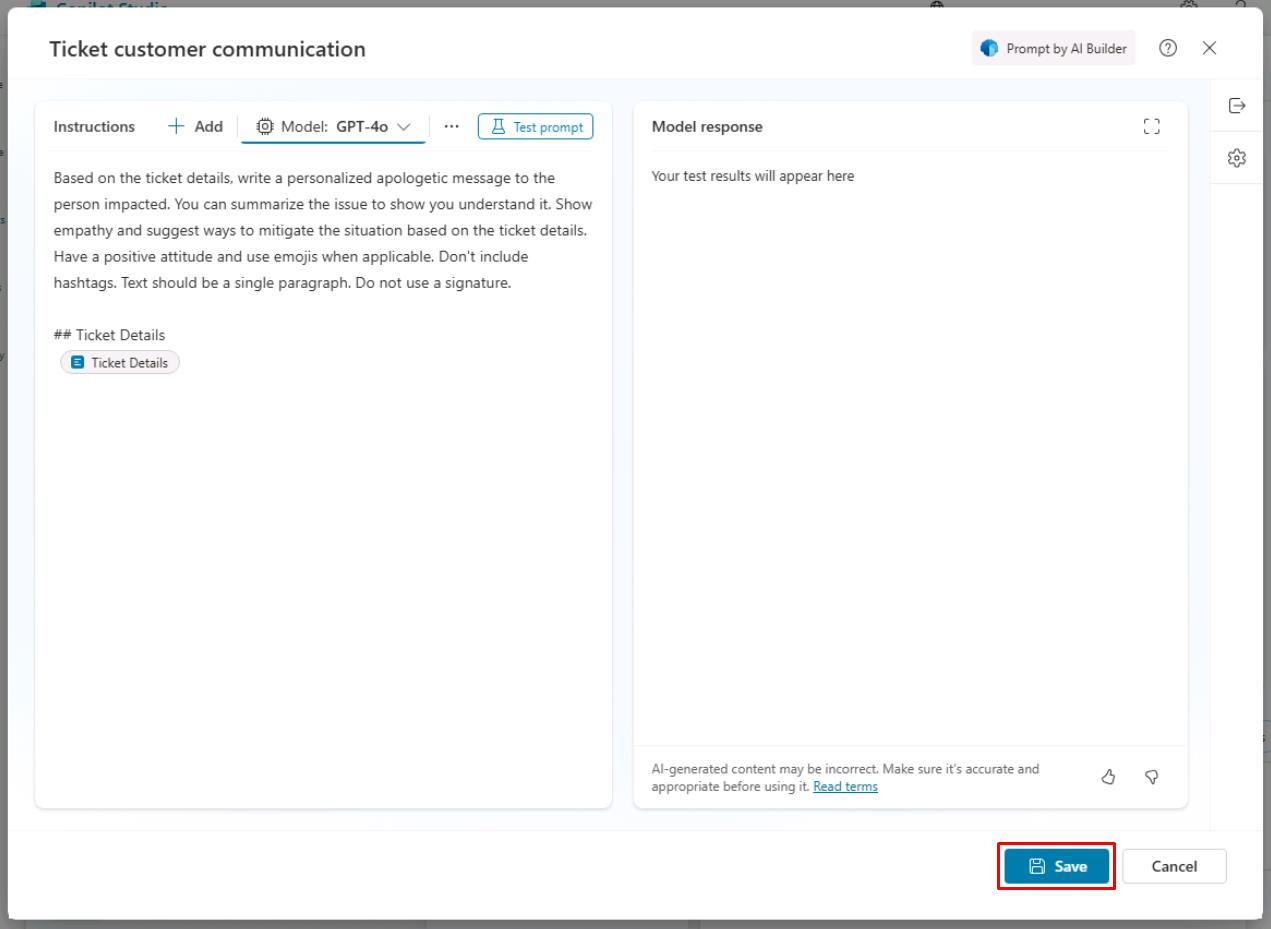Open the Add menu in Instructions panel
This screenshot has height=929, width=1271.
[193, 126]
